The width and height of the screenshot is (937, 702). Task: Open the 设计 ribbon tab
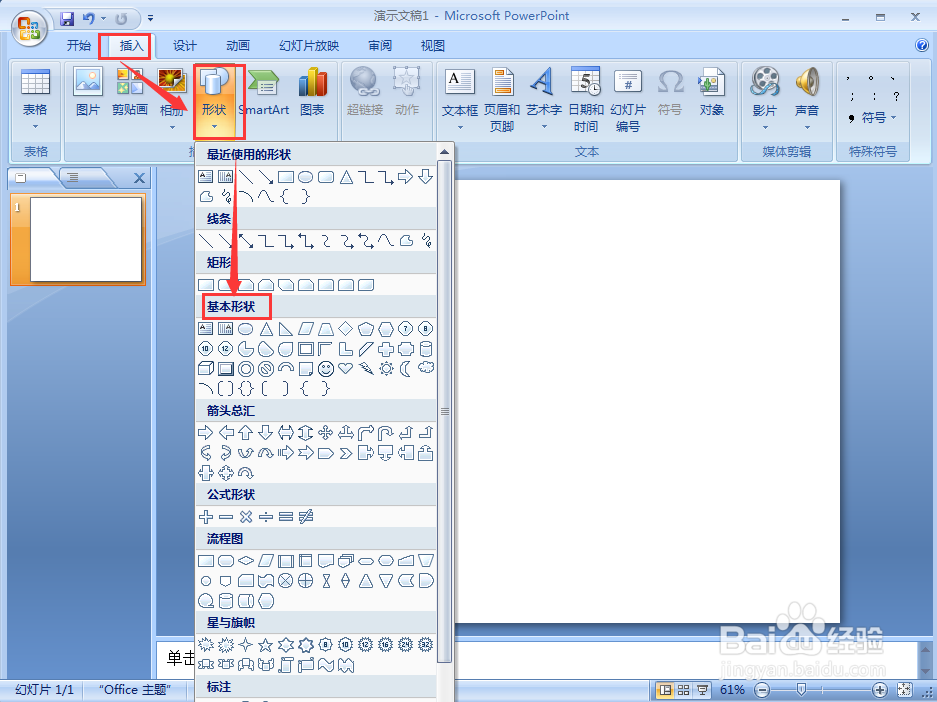185,45
